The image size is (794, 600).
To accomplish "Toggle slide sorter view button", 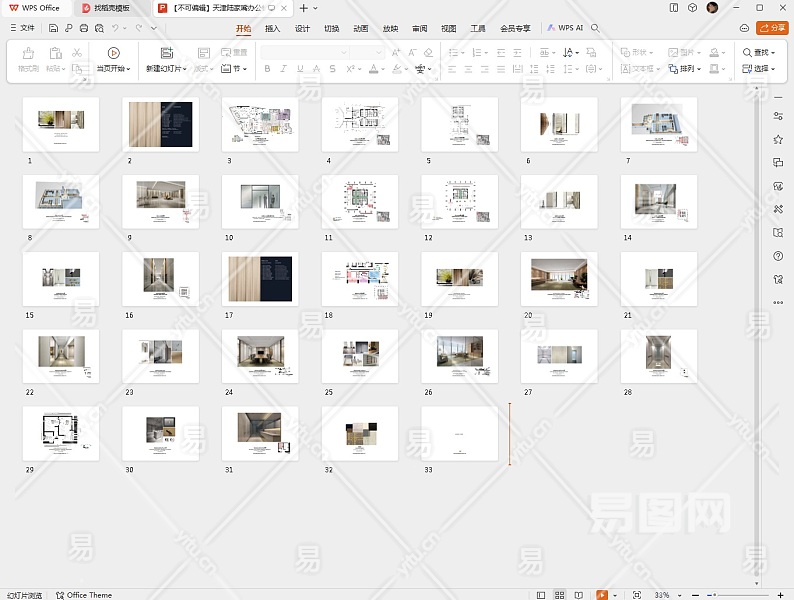I will pos(561,595).
